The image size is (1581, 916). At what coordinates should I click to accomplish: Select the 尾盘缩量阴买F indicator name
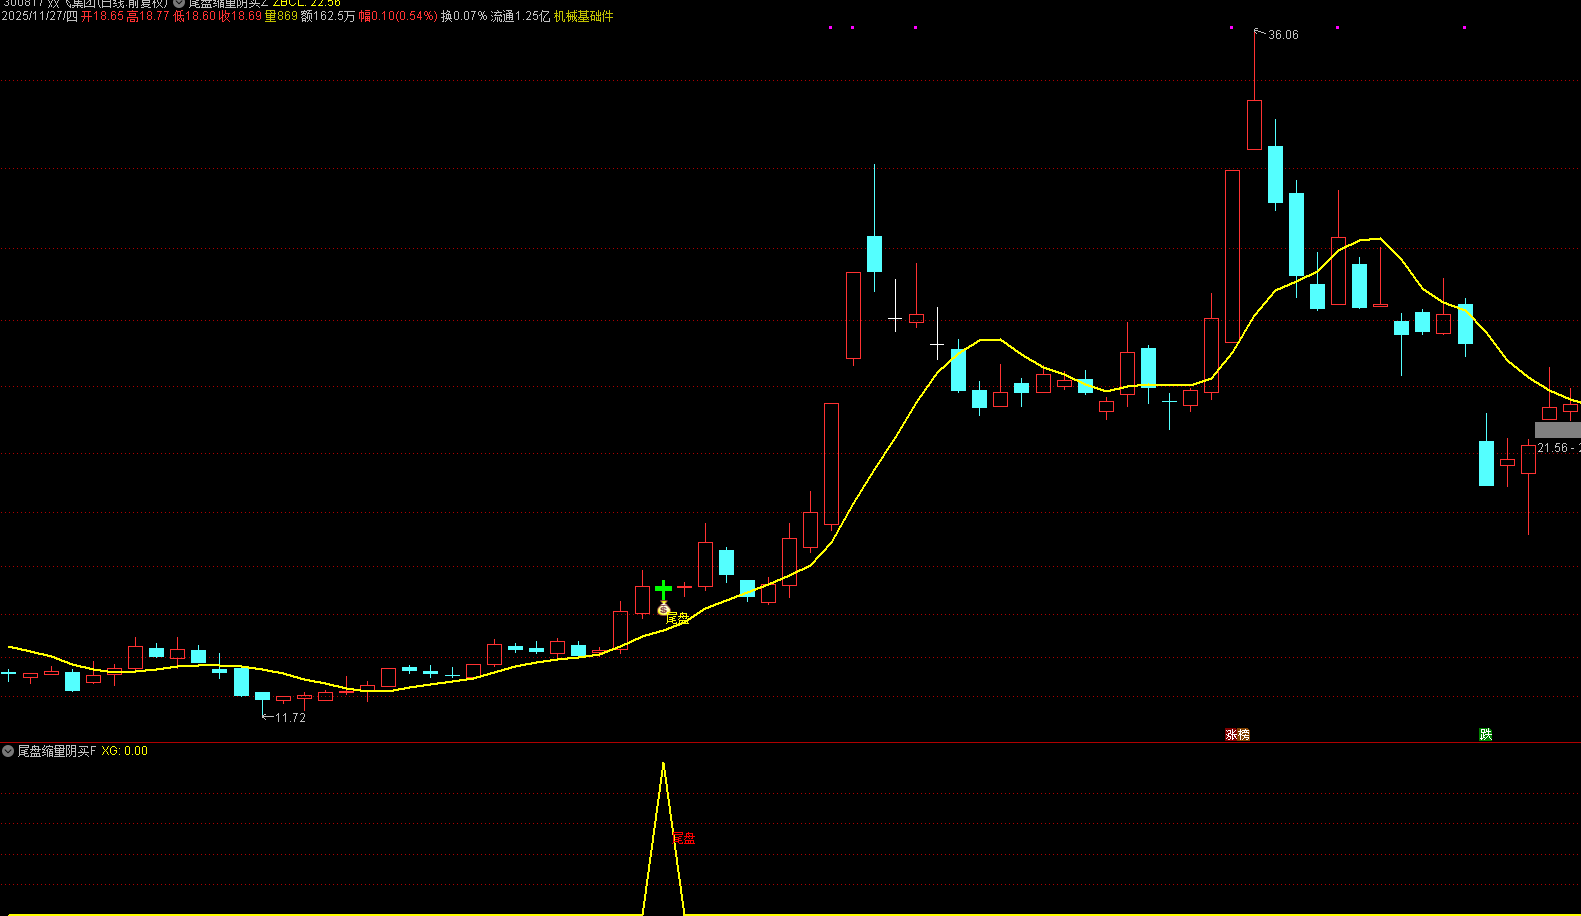[57, 751]
